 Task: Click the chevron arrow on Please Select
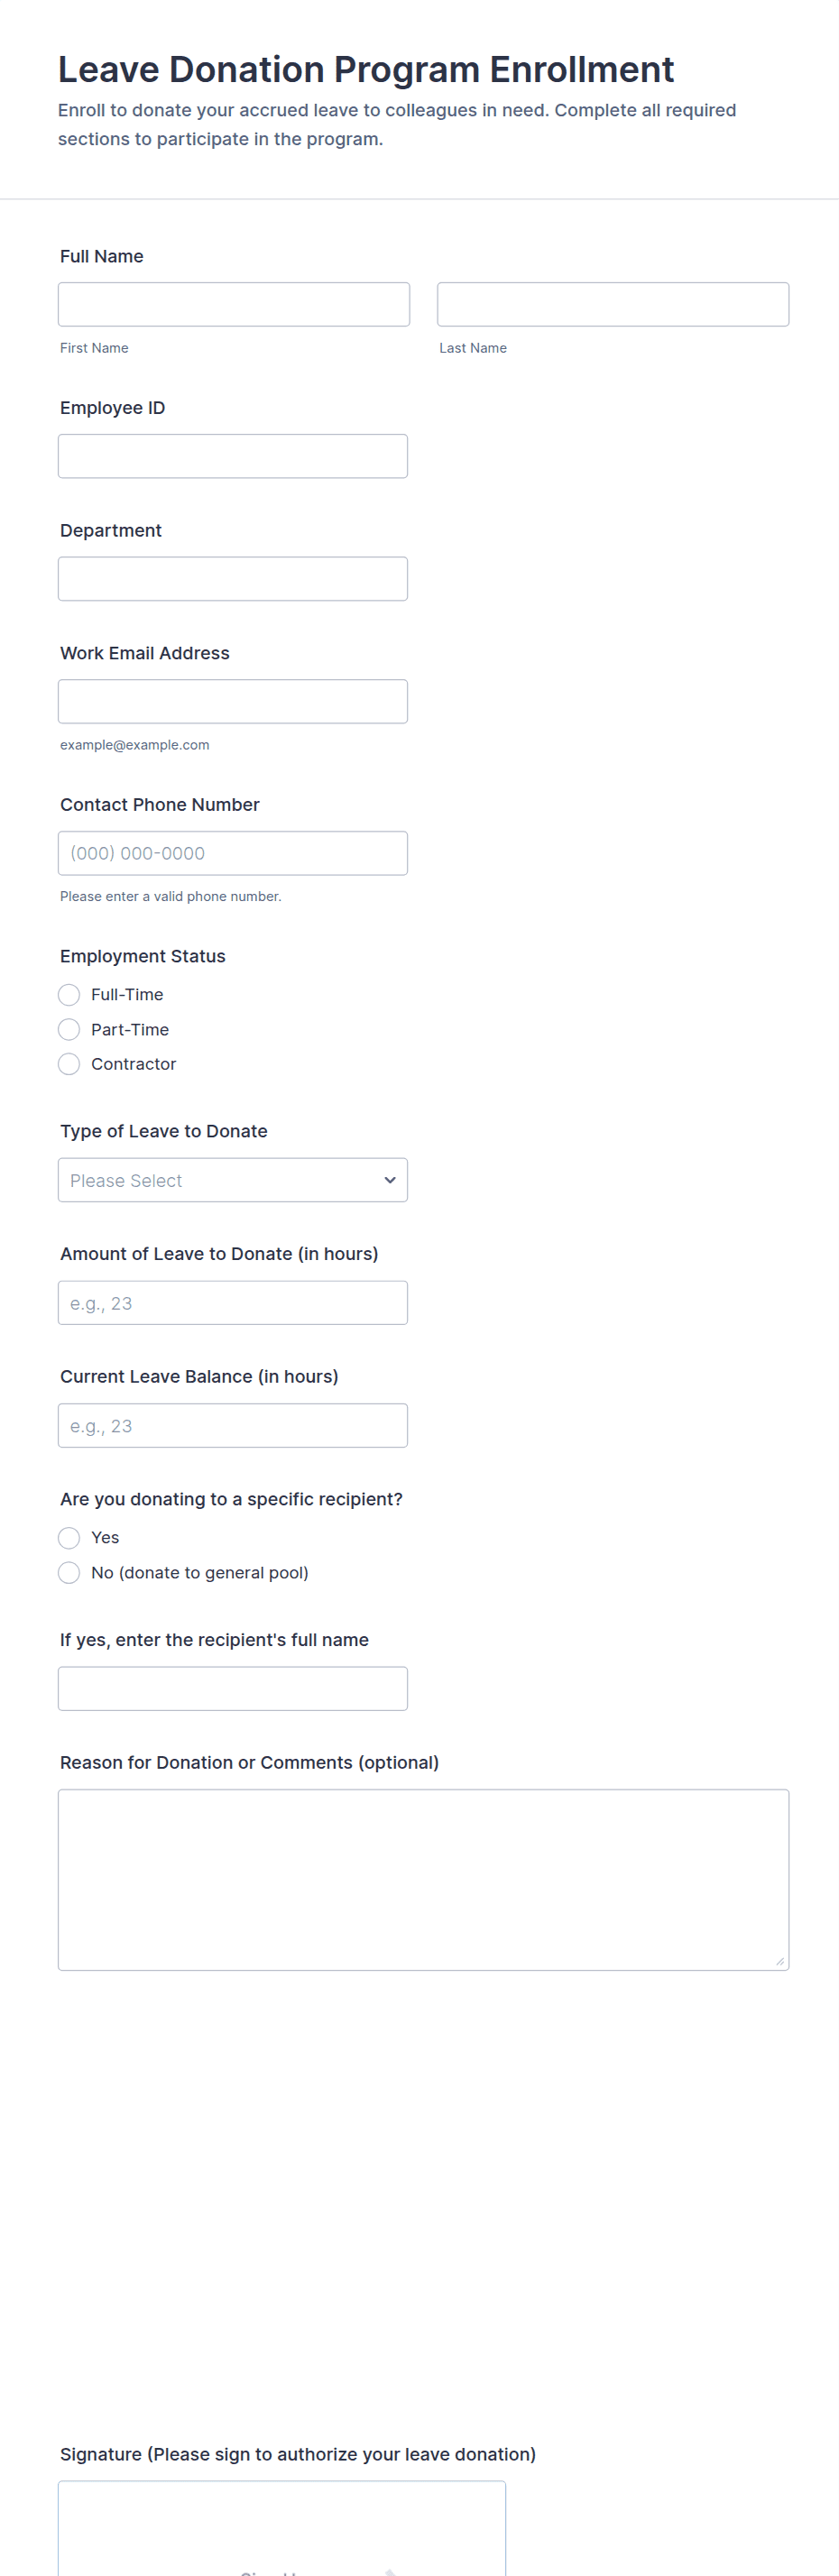(390, 1180)
